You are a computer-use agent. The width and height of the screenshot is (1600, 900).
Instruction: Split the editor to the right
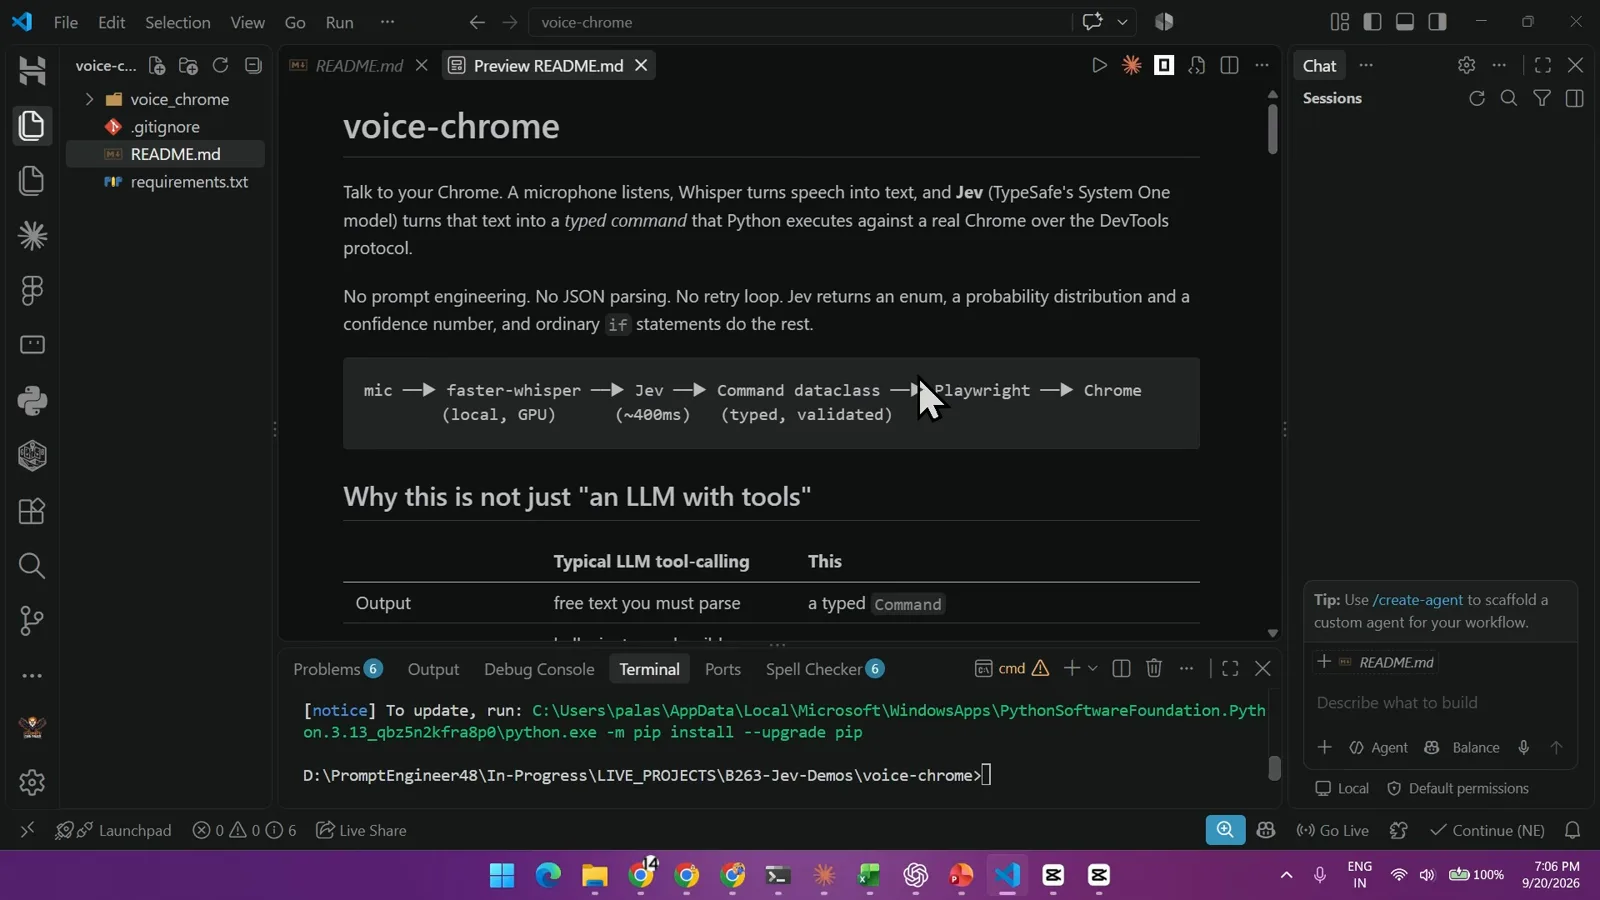click(1230, 66)
